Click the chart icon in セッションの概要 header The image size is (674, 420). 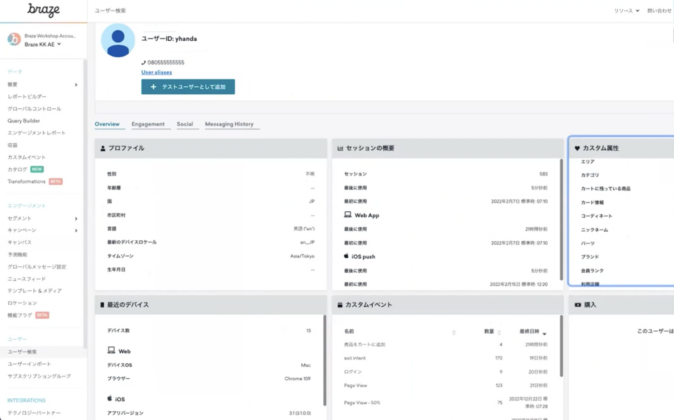[x=340, y=148]
